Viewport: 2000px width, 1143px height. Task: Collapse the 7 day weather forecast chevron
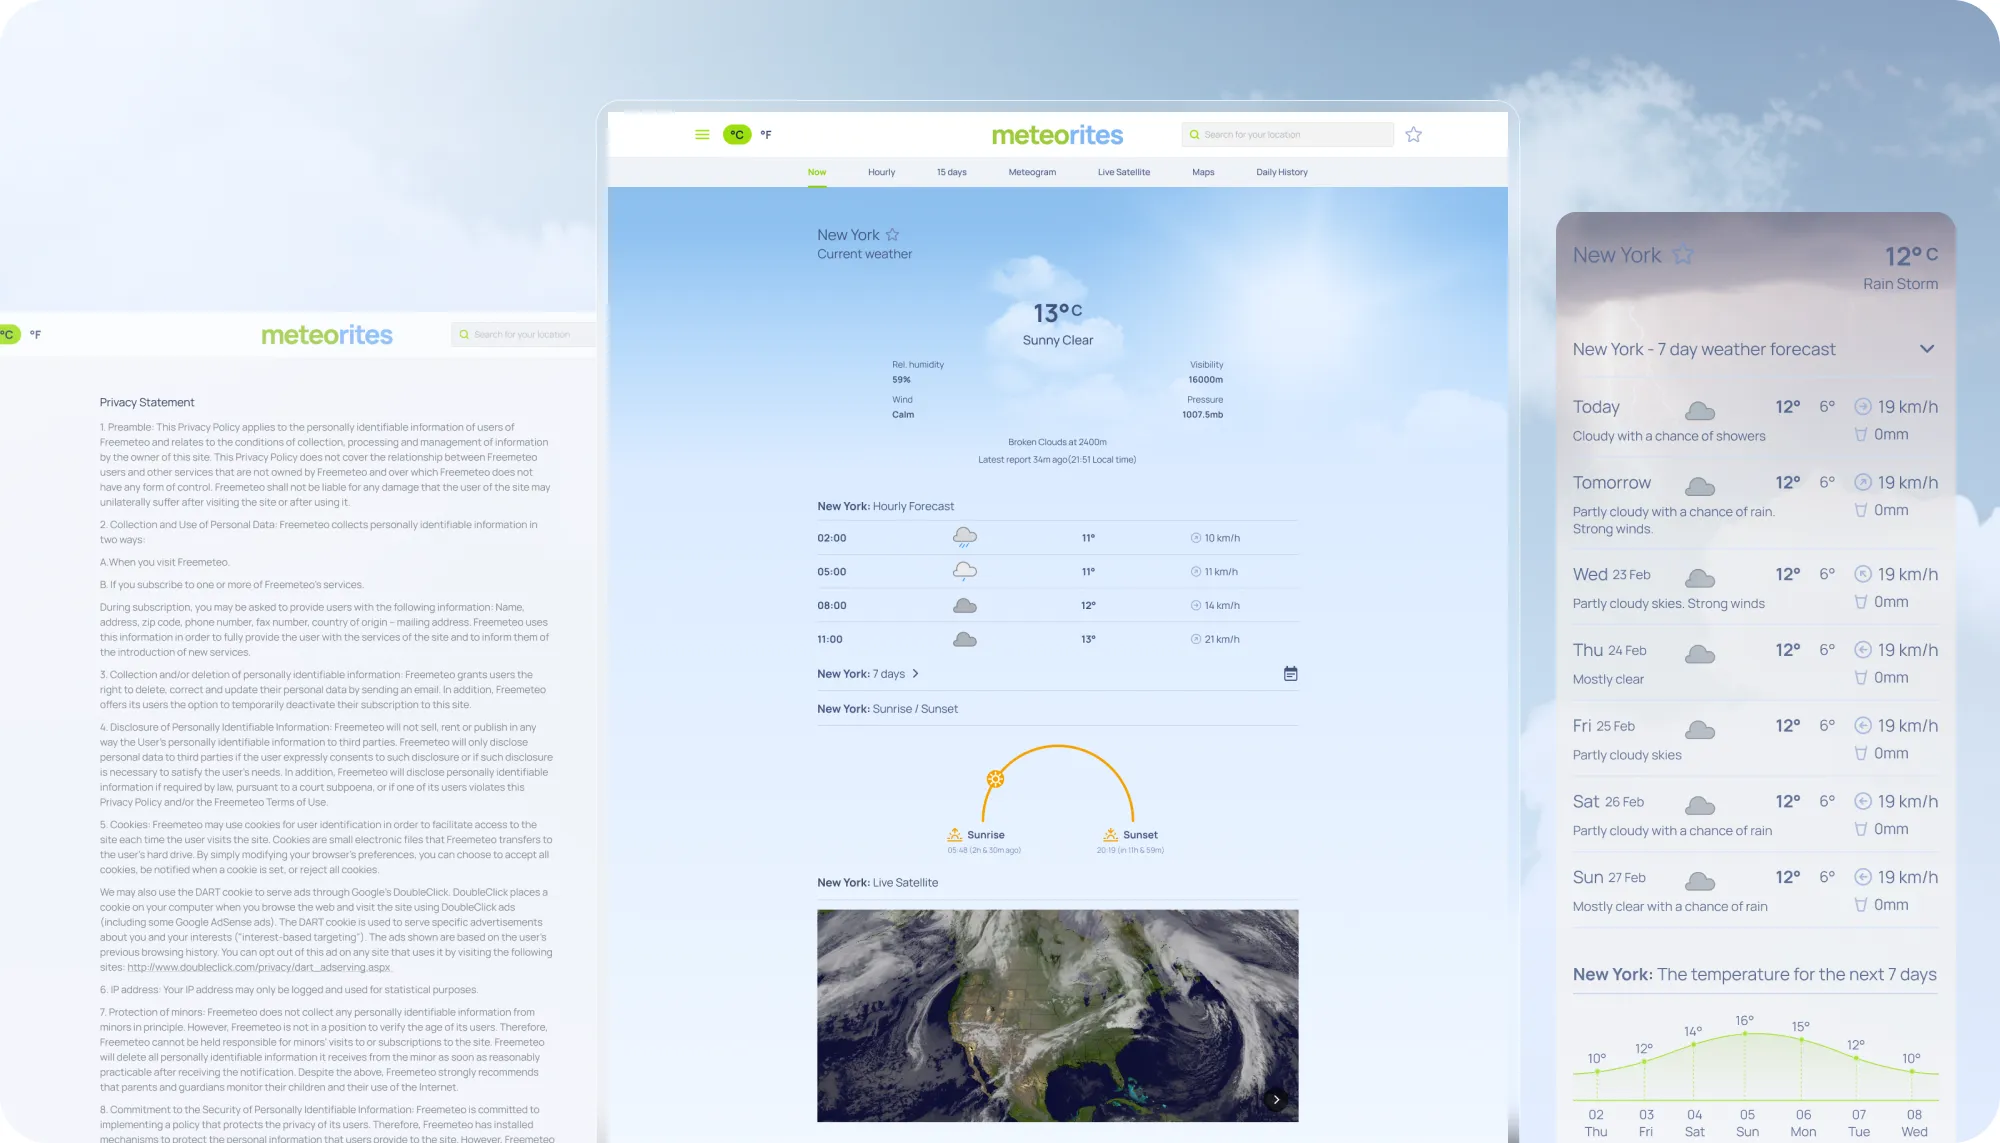pos(1926,349)
